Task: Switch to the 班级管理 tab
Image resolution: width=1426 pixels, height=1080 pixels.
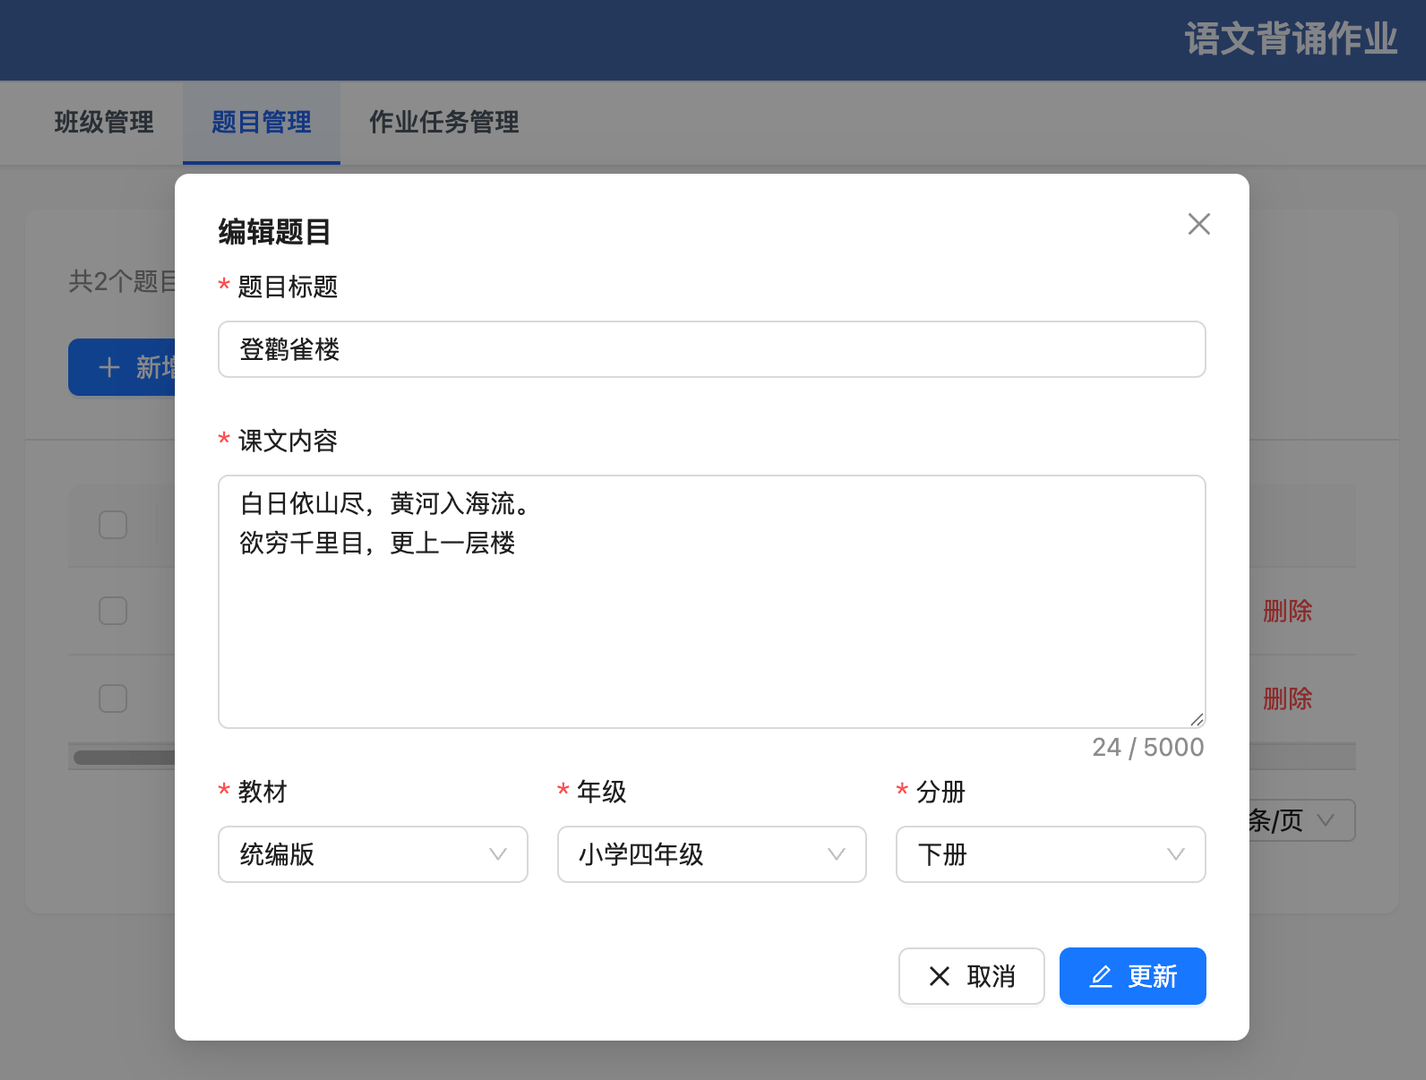Action: (x=103, y=122)
